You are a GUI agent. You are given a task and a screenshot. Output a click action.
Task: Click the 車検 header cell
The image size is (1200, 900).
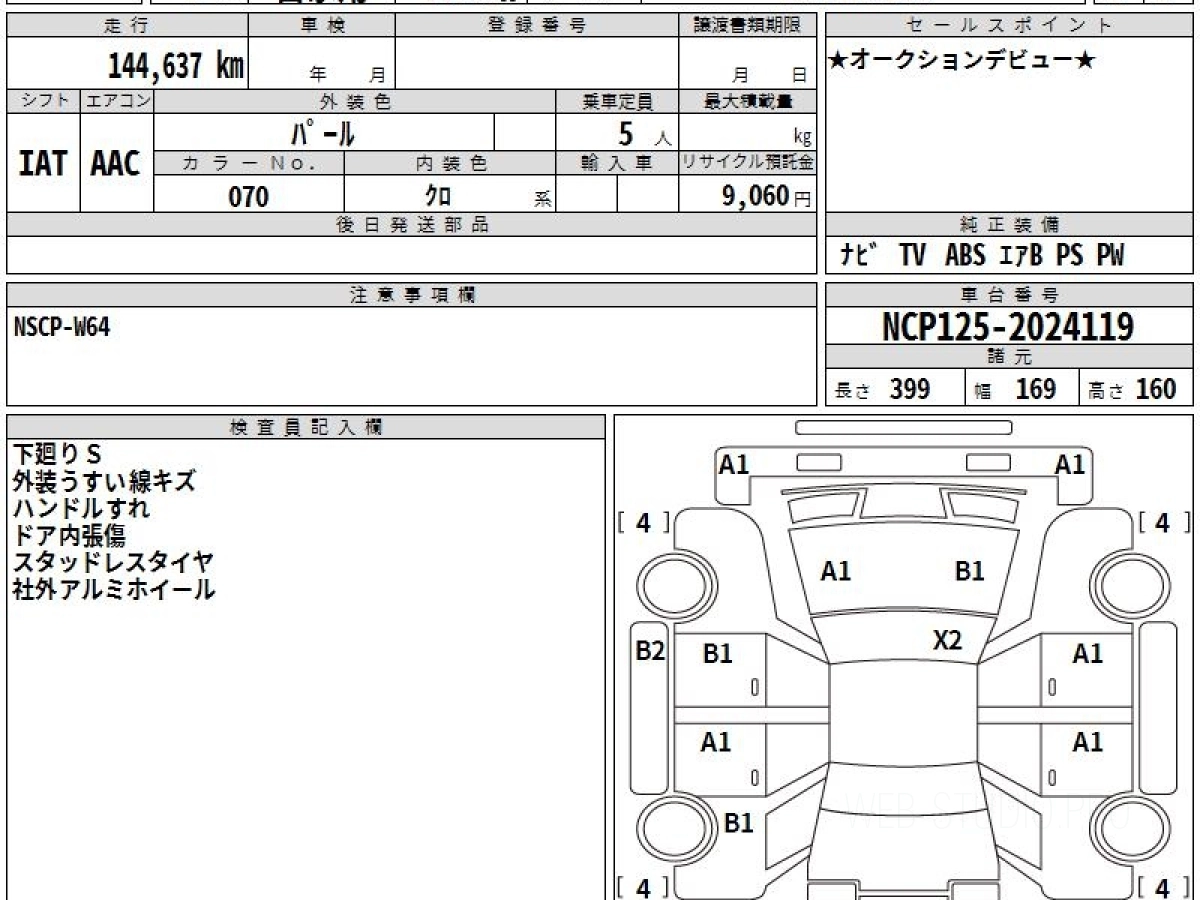[x=321, y=26]
